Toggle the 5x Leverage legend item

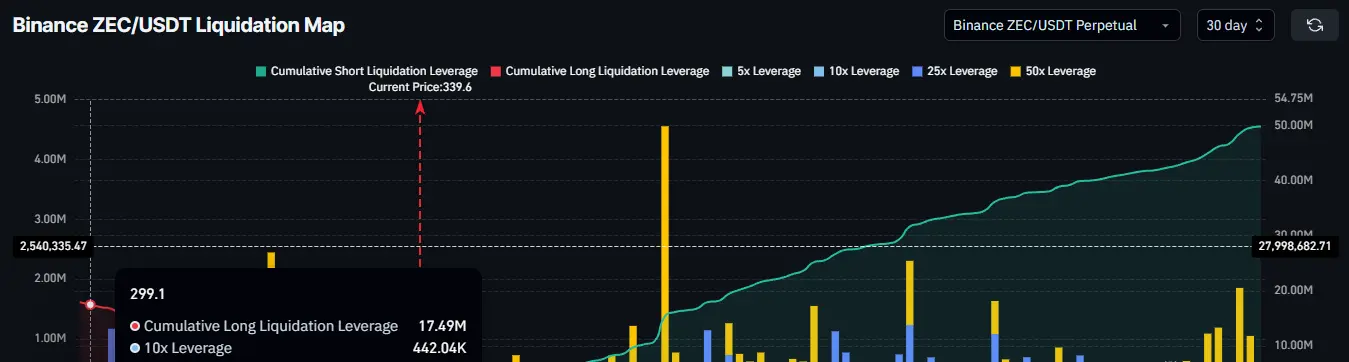click(x=761, y=72)
